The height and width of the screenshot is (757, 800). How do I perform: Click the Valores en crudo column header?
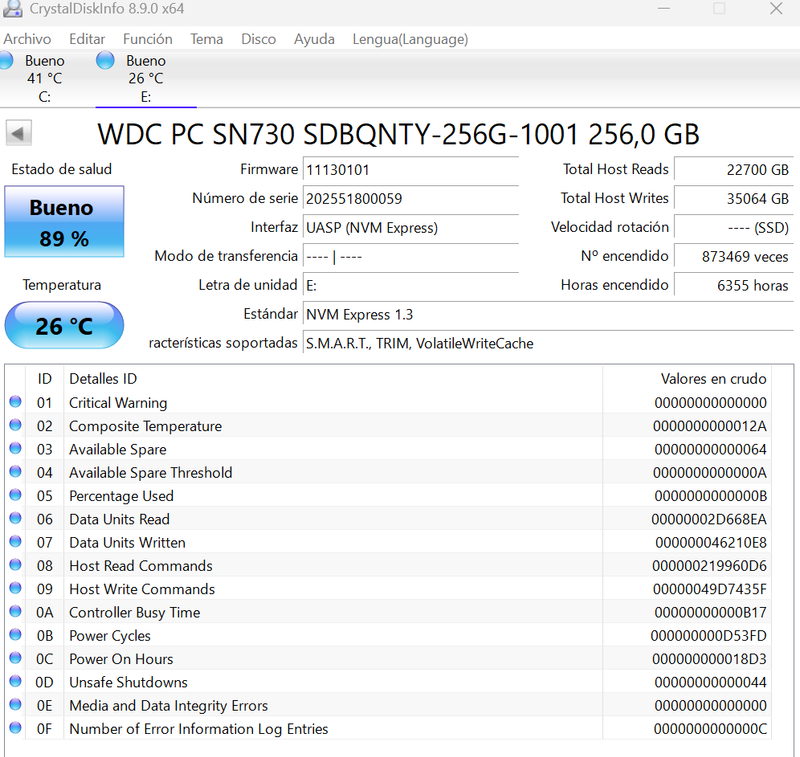coord(687,378)
